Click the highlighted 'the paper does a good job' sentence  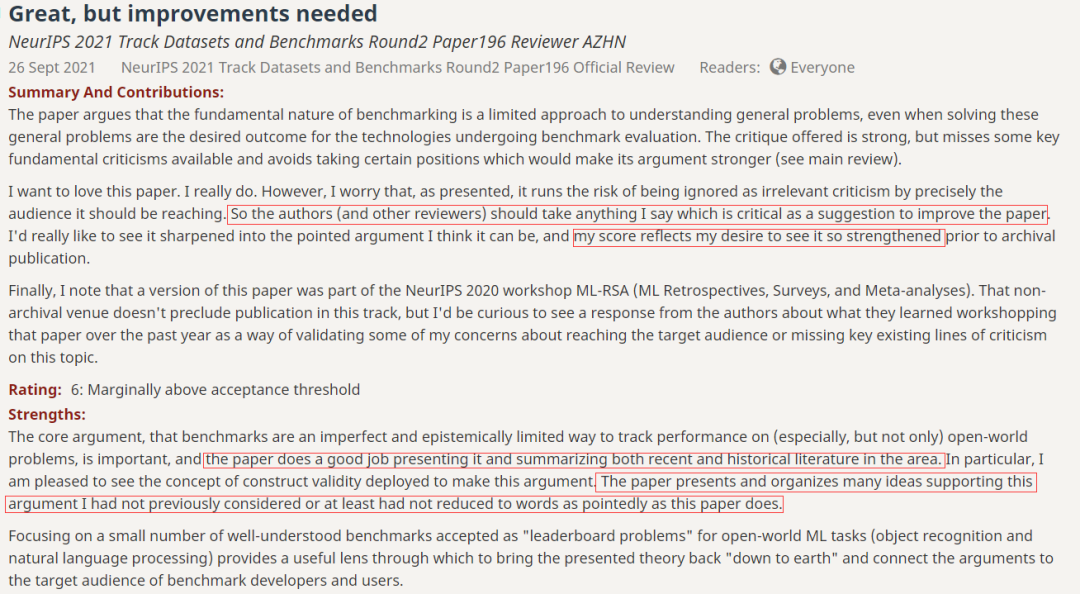[574, 459]
